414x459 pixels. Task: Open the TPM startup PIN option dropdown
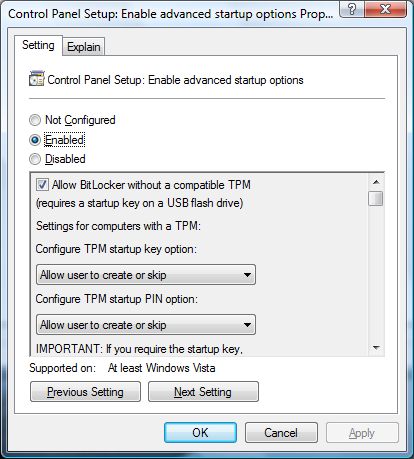coord(146,324)
